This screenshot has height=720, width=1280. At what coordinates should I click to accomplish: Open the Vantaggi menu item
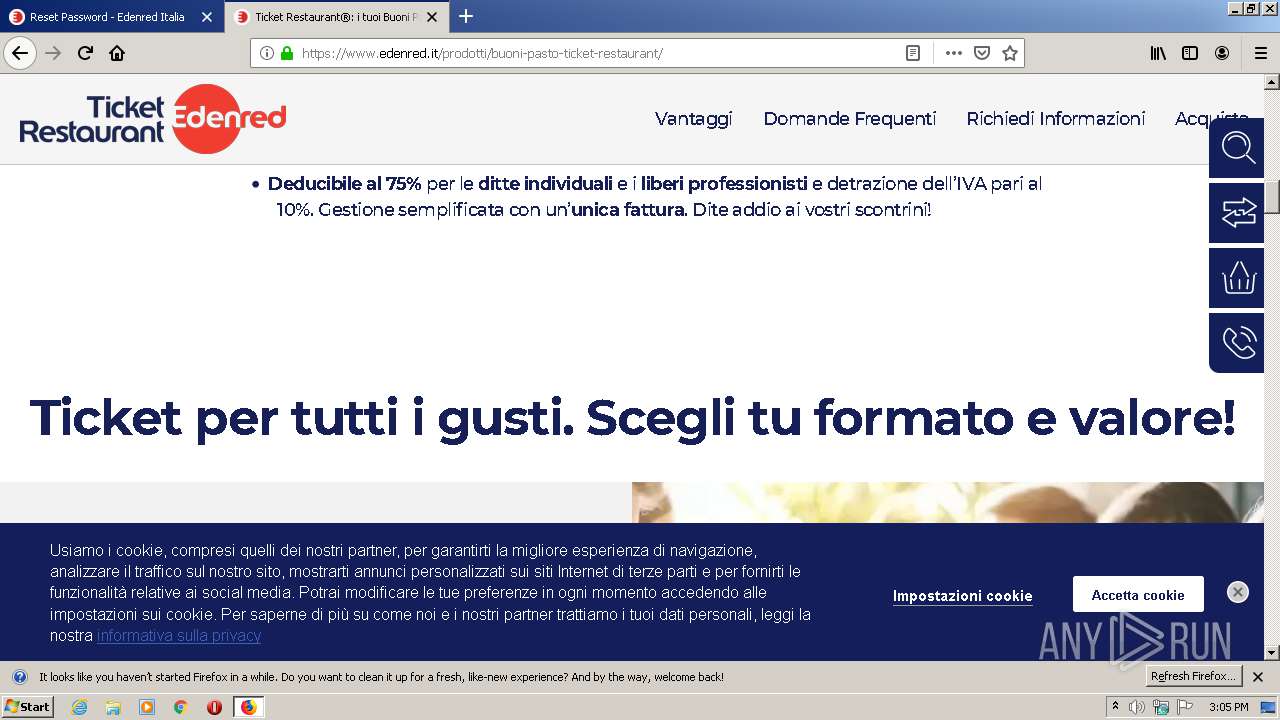694,119
